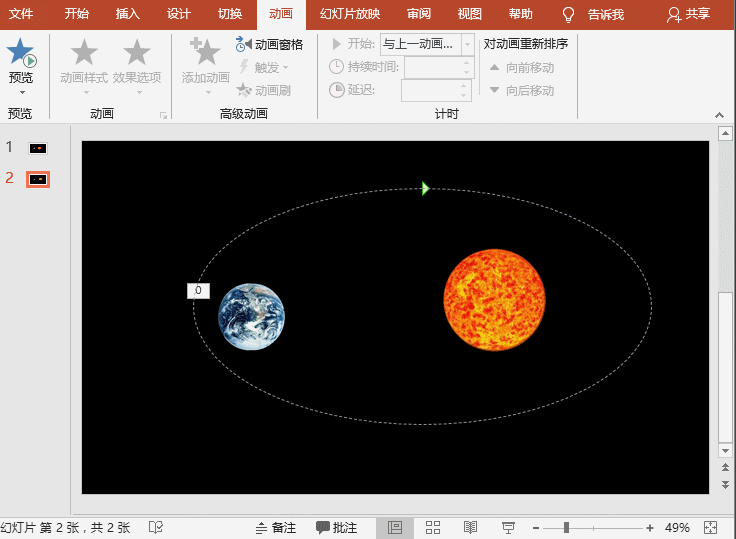Click the zoom out minus button

[536, 528]
